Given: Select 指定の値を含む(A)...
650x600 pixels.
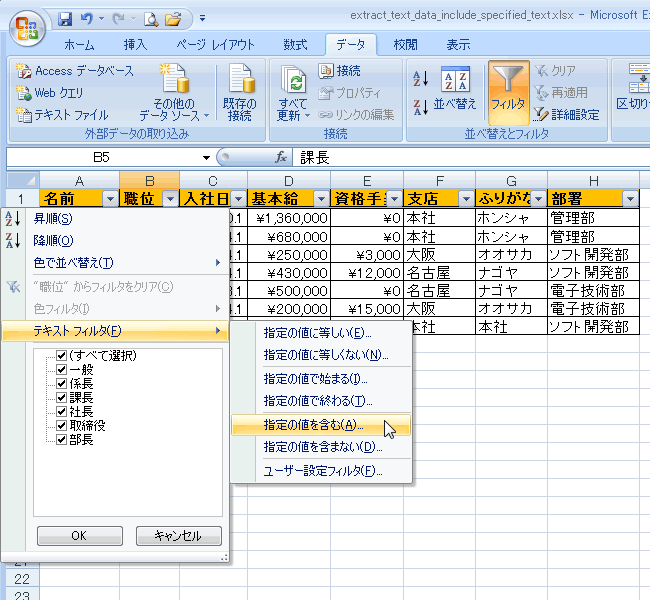Looking at the screenshot, I should coord(321,425).
